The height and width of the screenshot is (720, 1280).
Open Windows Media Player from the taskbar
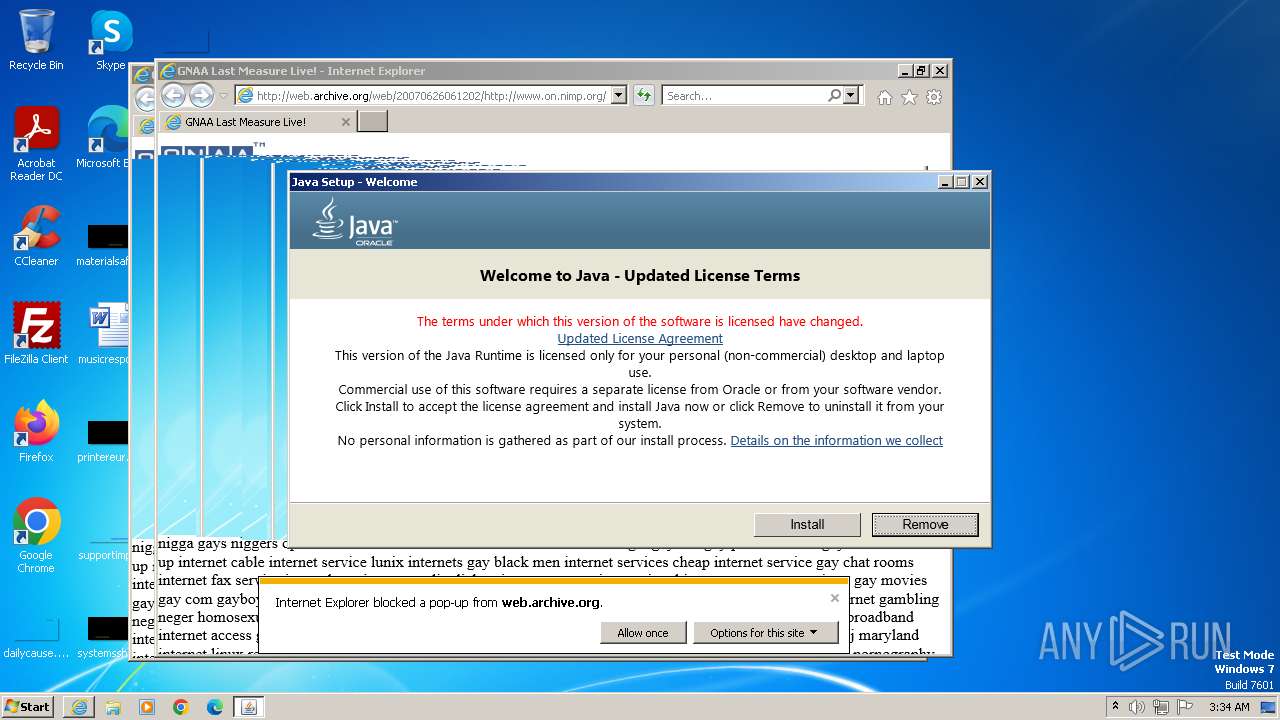[x=147, y=707]
